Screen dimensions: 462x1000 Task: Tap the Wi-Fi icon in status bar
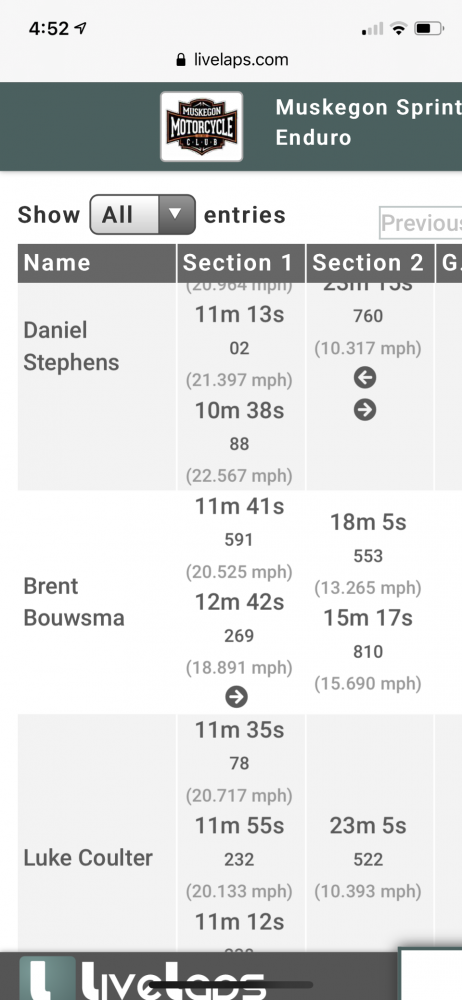tap(399, 28)
